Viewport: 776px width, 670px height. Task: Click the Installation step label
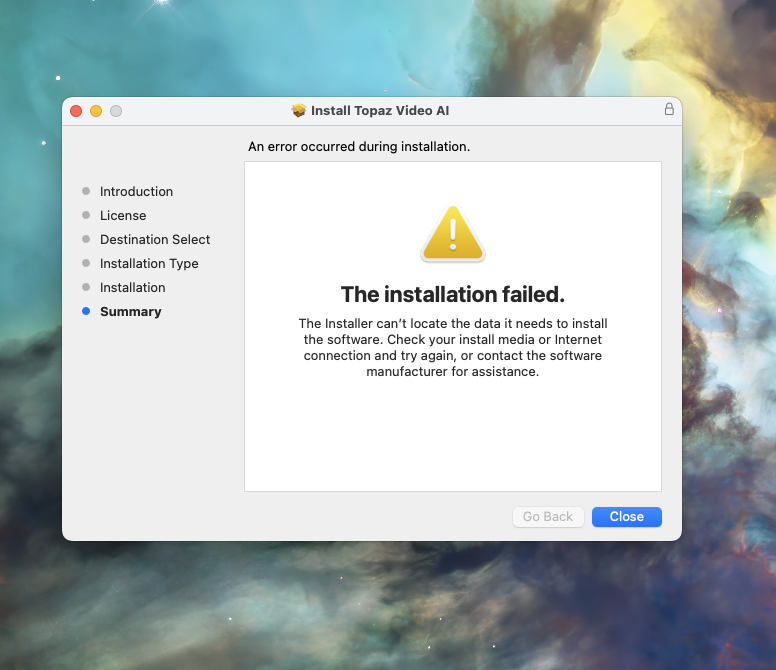(132, 287)
